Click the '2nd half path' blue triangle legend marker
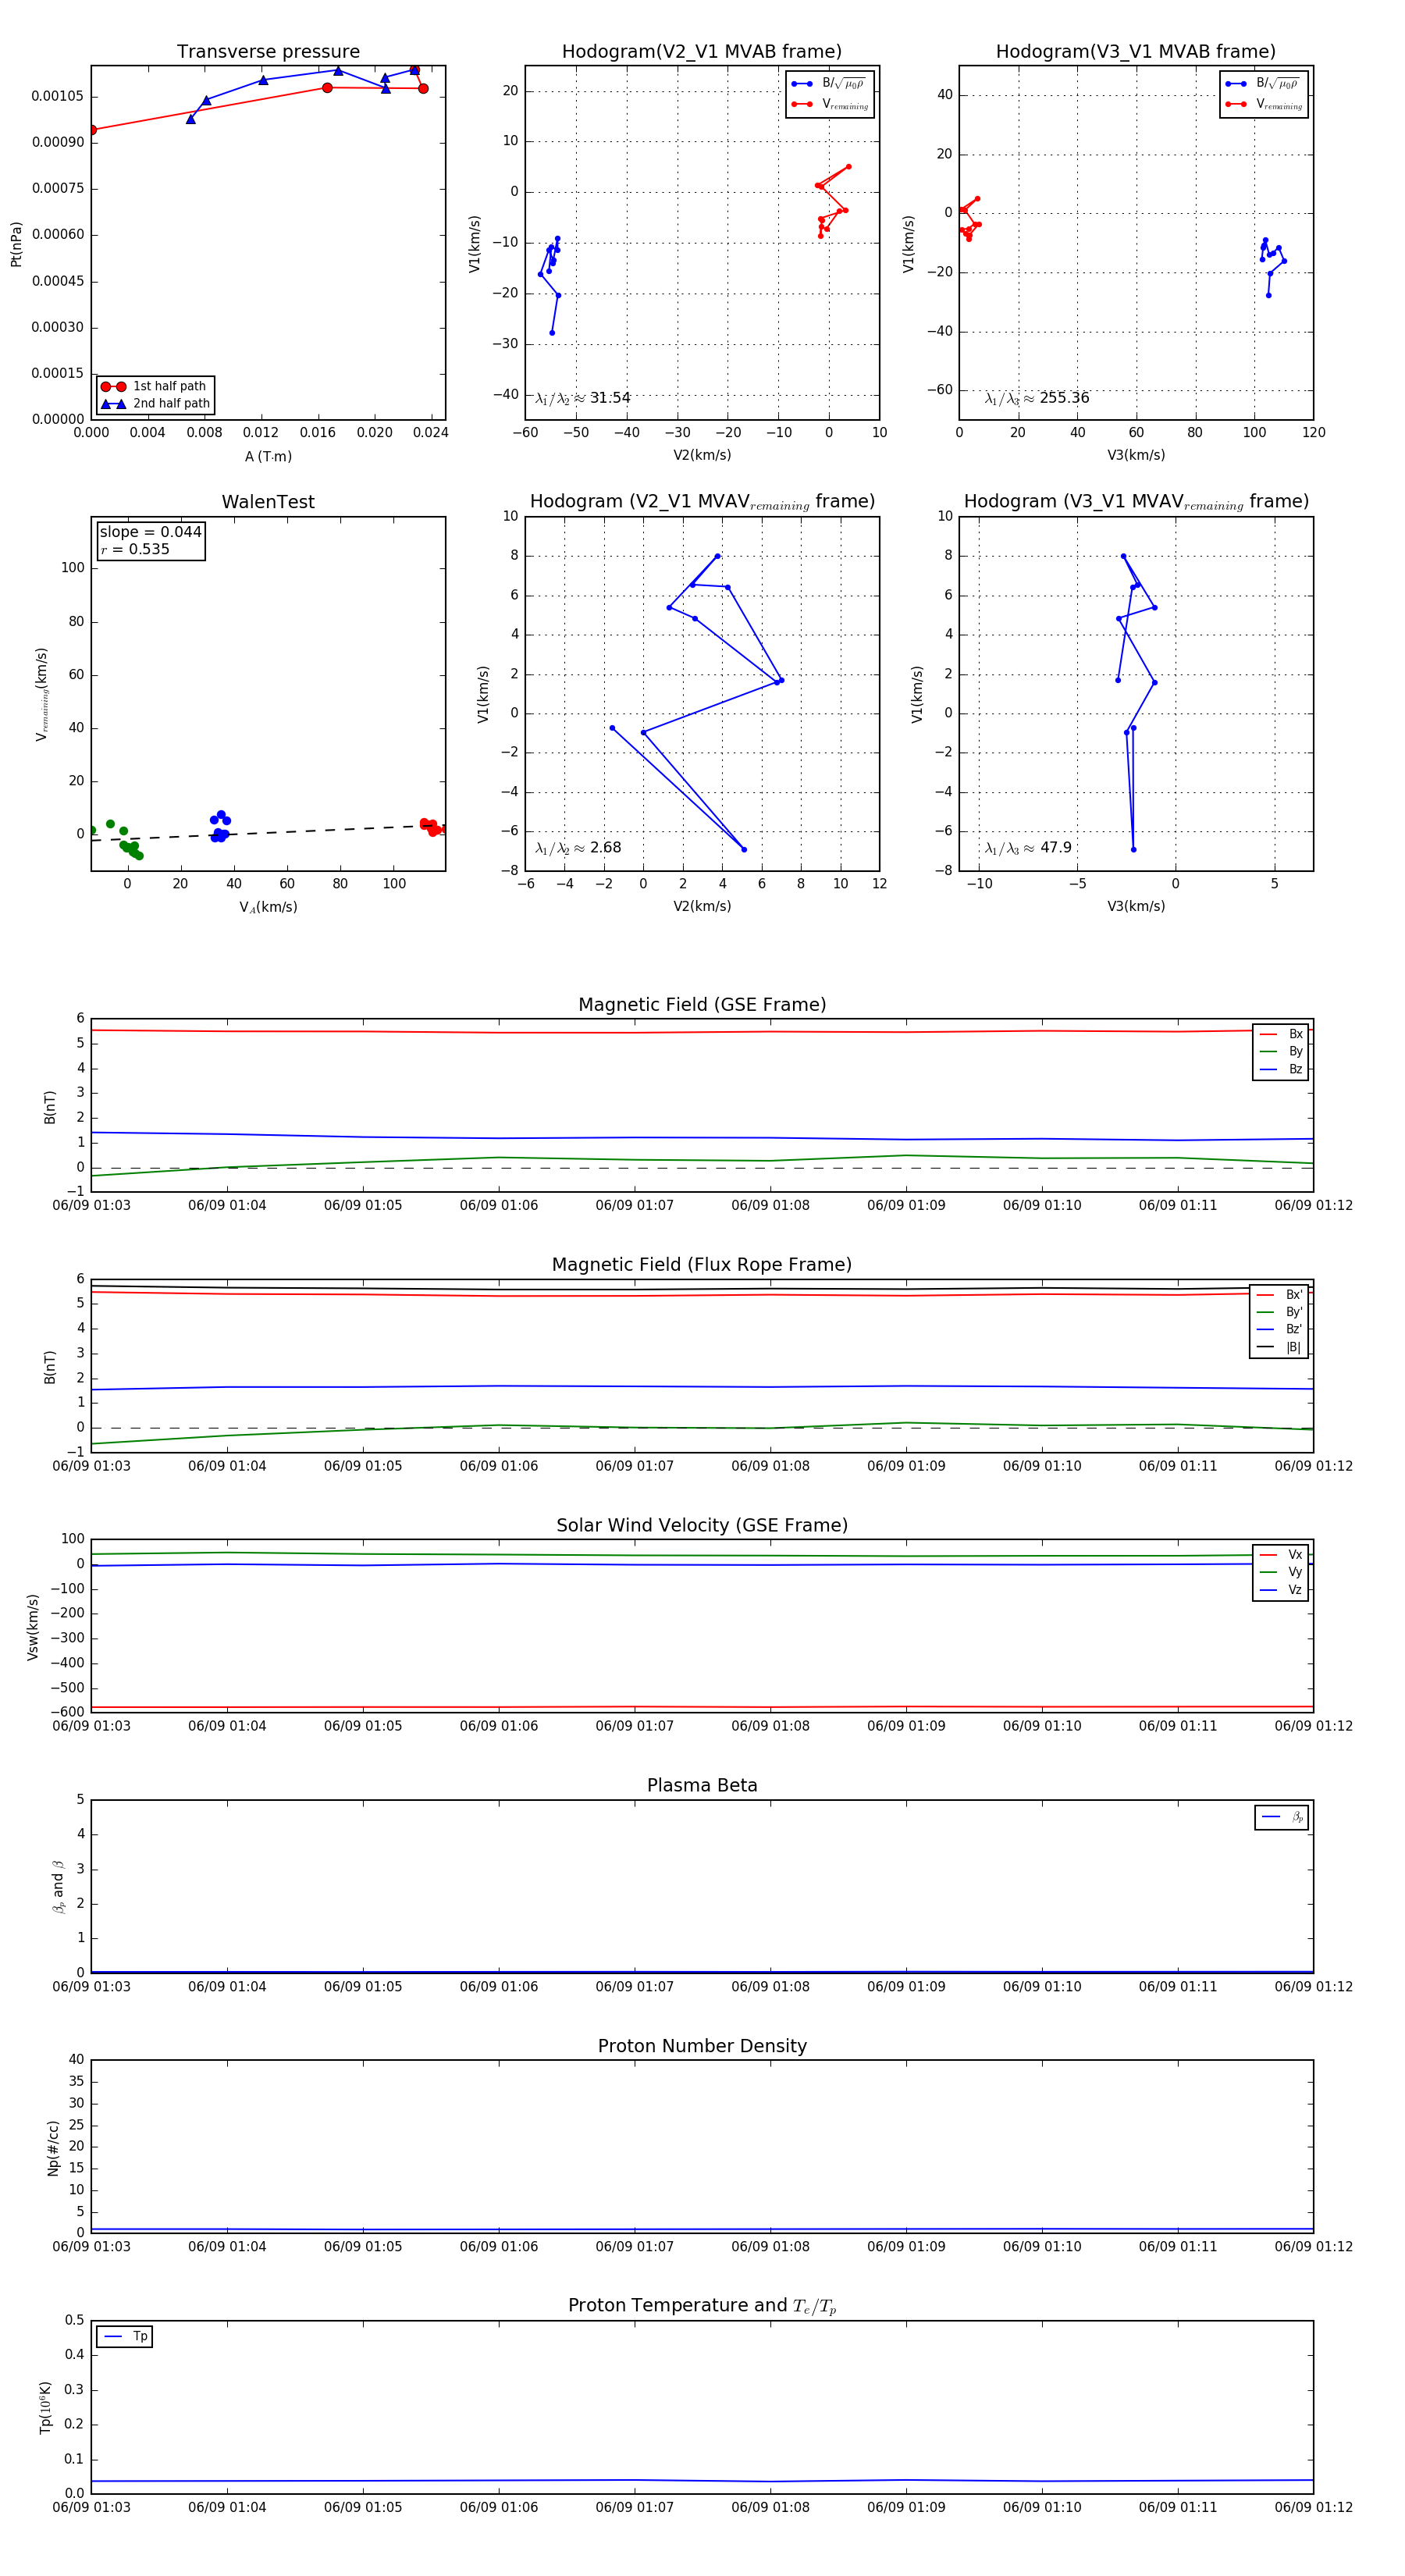This screenshot has width=1405, height=2576. (113, 404)
